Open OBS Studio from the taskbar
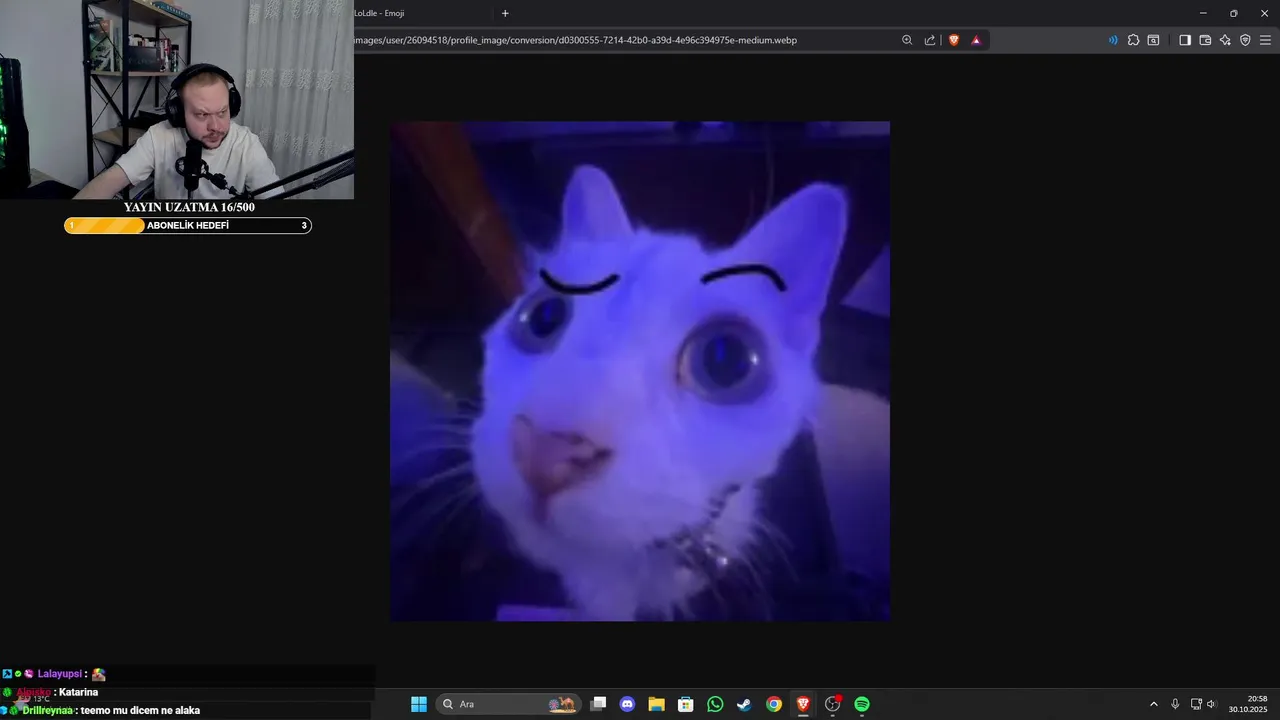 point(833,704)
